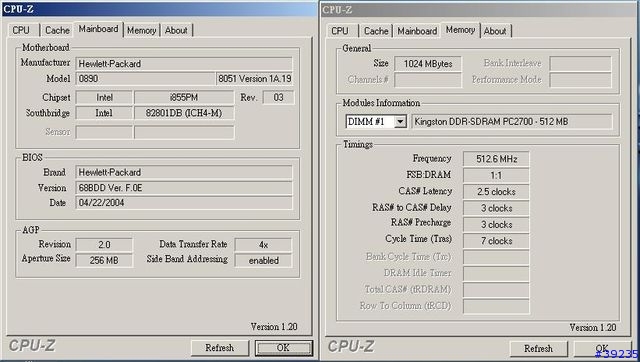Screen dimensions: 640x362
Task: Click Side Band Addressing value enabled
Action: (263, 260)
